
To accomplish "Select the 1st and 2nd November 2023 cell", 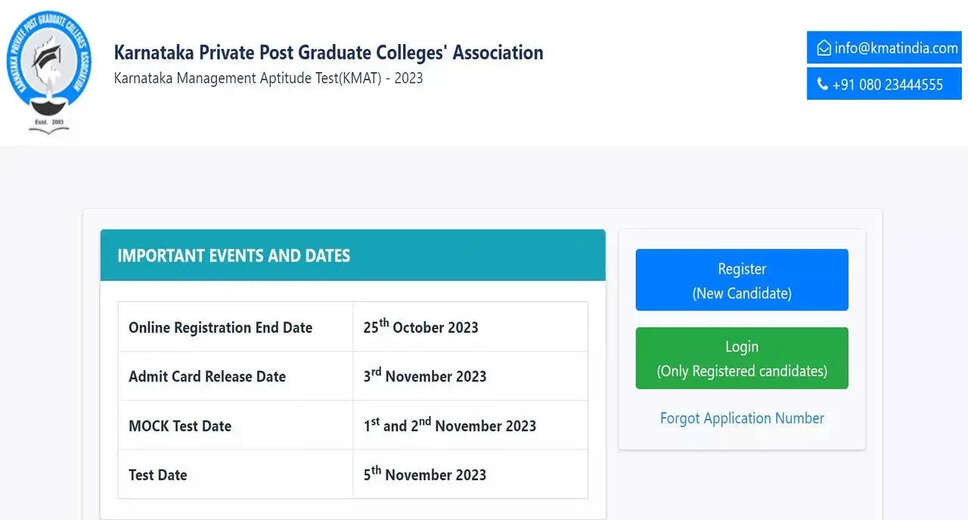I will pyautogui.click(x=450, y=425).
